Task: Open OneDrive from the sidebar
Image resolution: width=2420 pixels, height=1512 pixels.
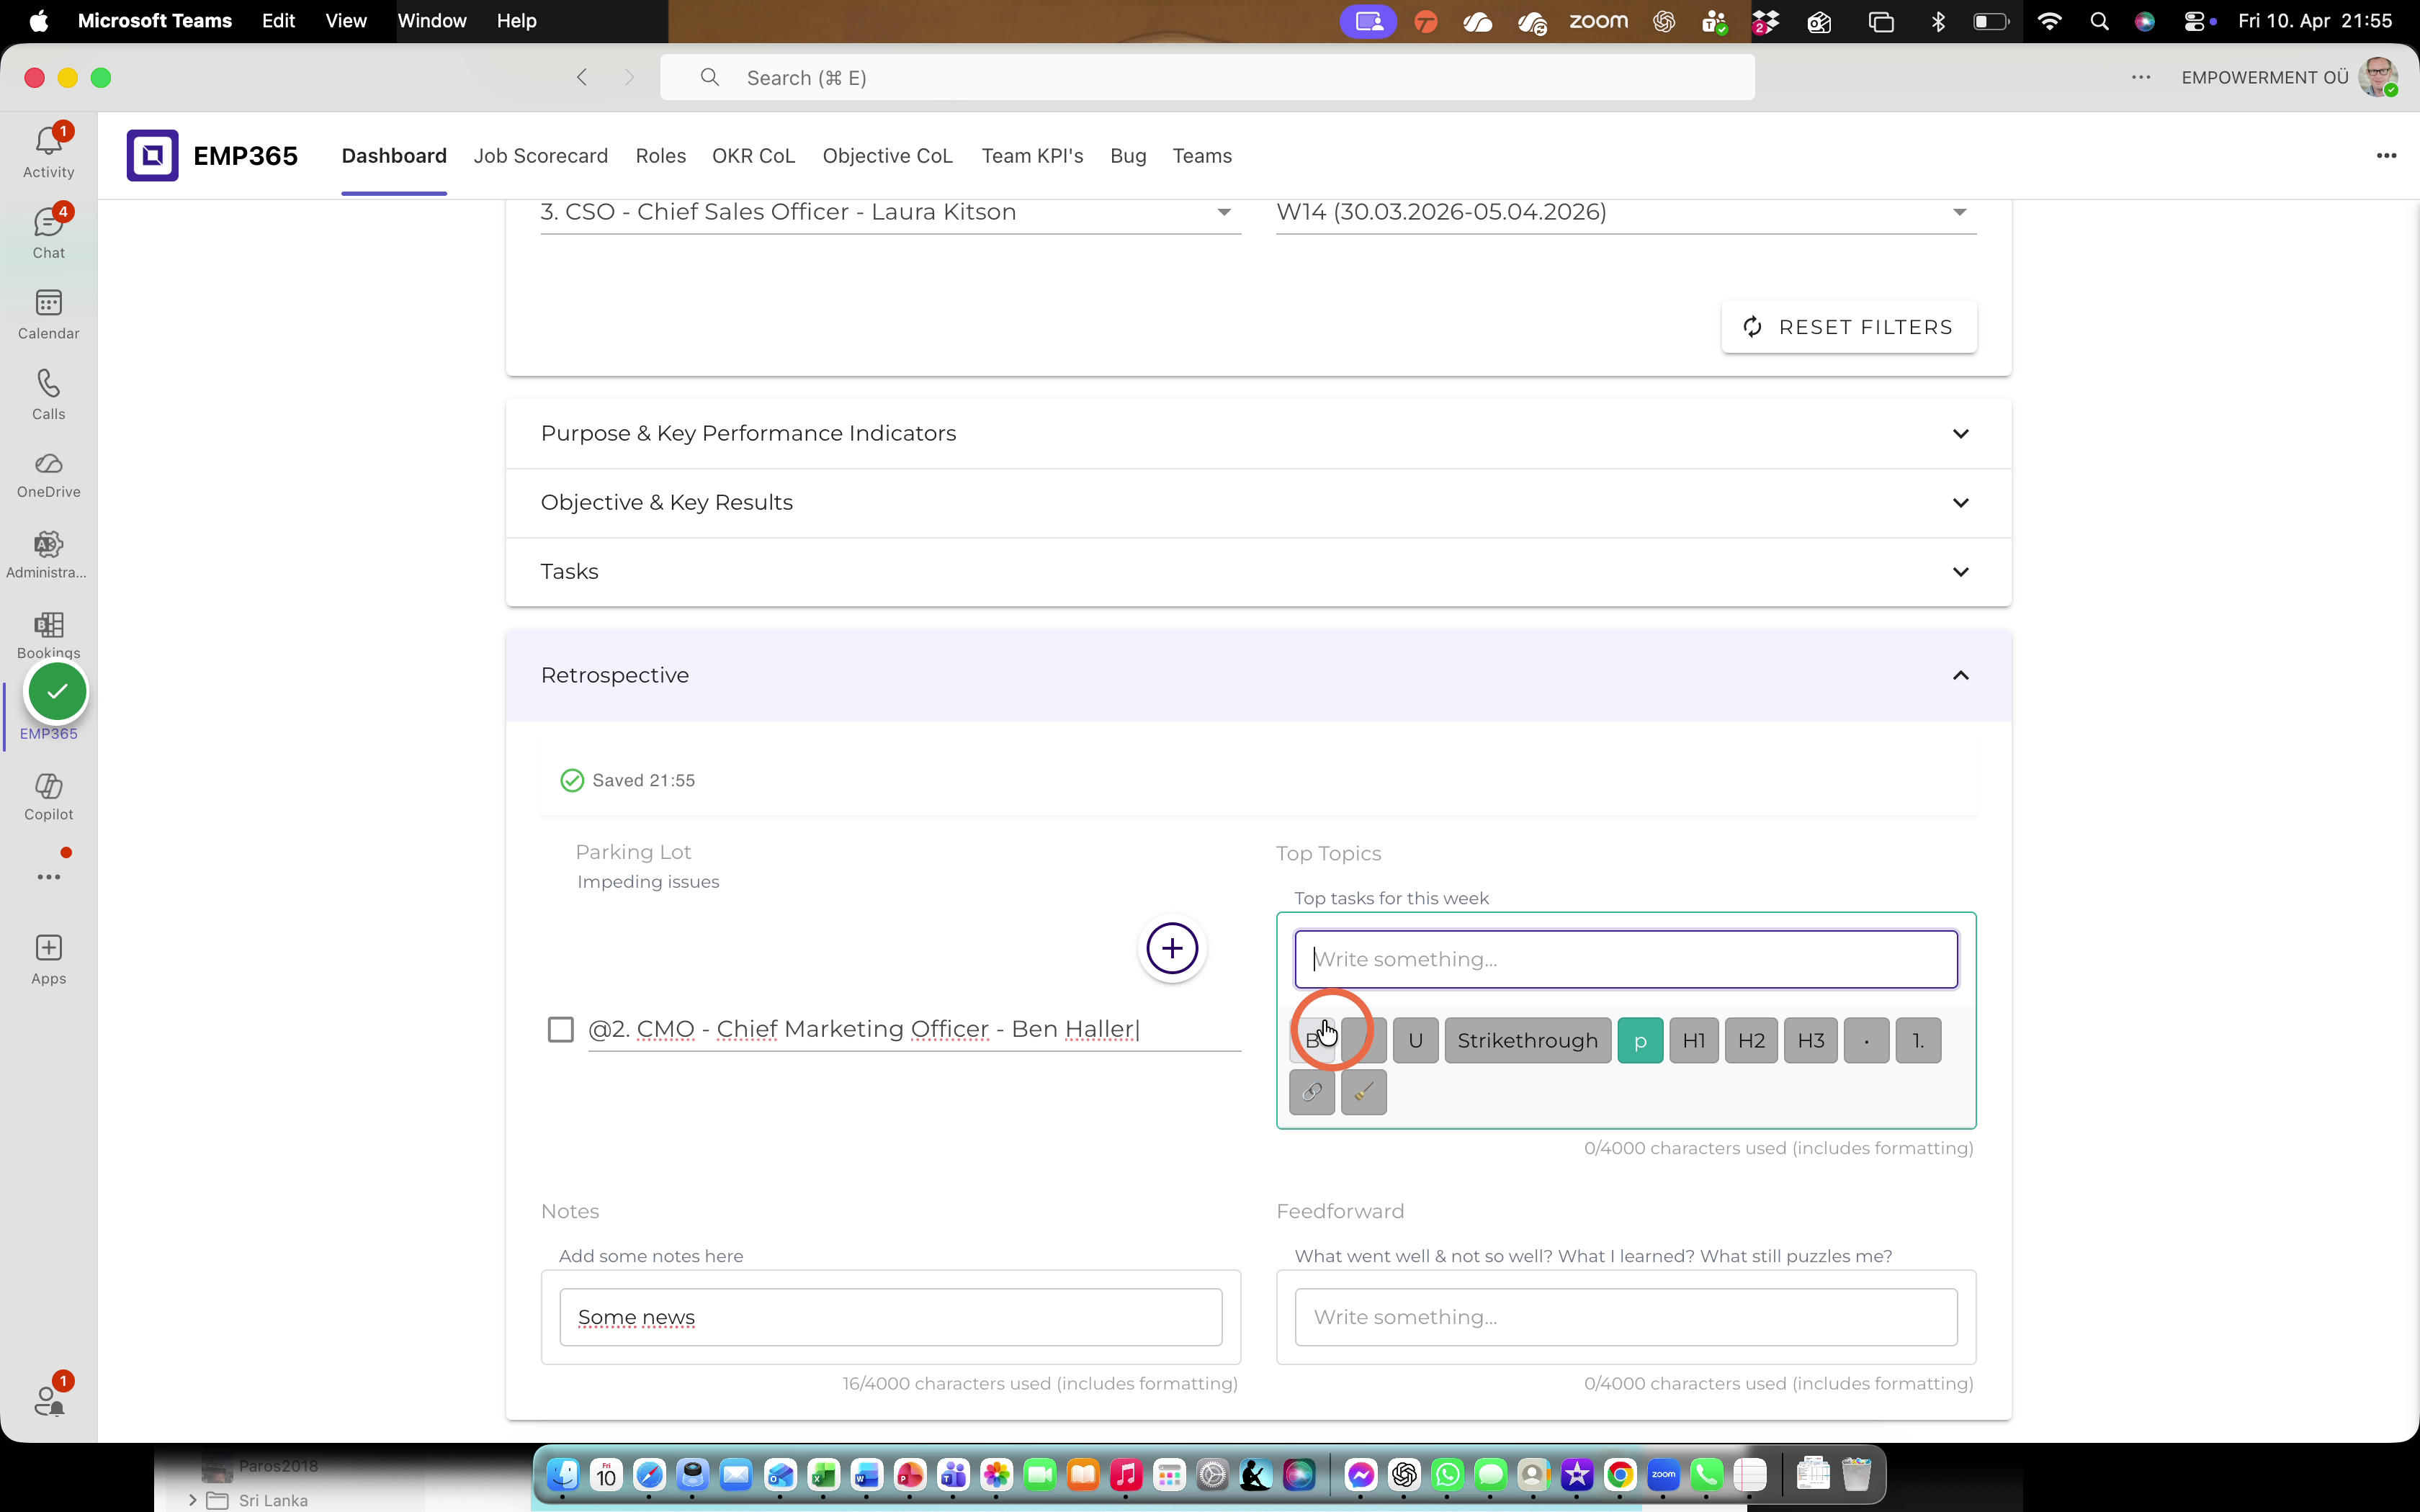Action: pyautogui.click(x=48, y=475)
